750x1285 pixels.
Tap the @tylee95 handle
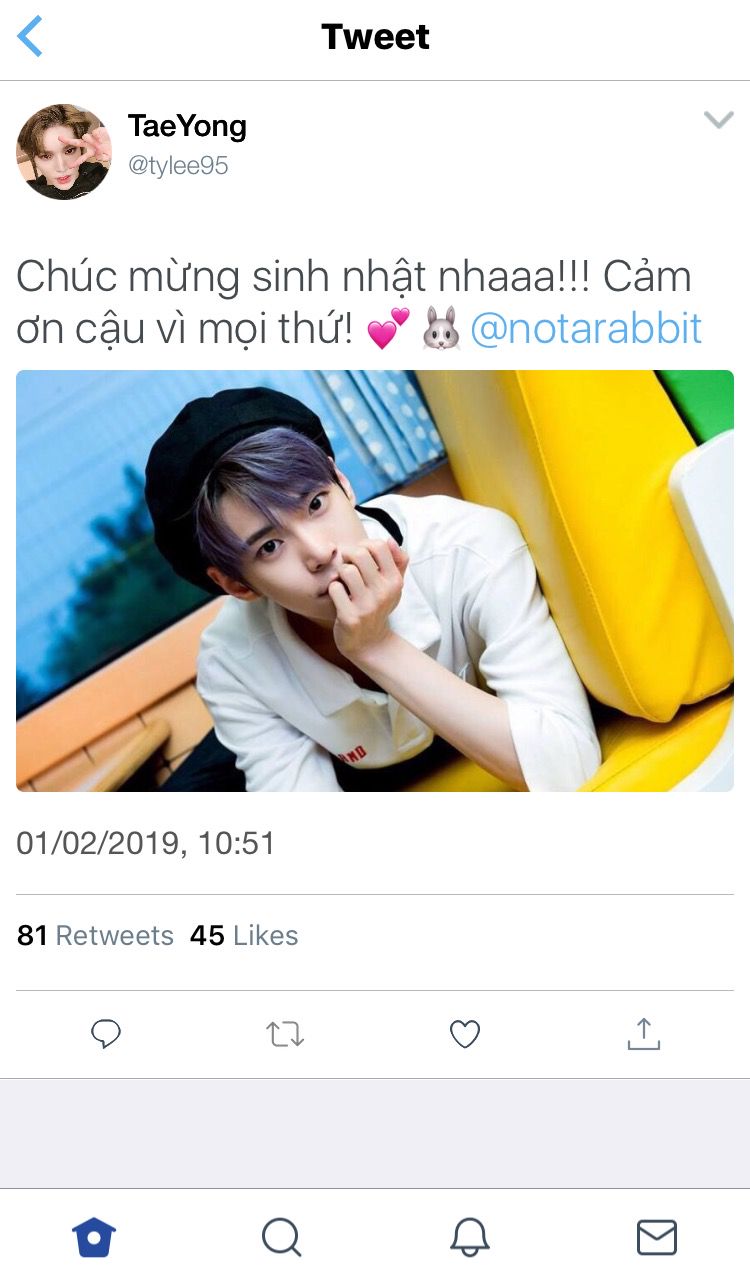(178, 166)
